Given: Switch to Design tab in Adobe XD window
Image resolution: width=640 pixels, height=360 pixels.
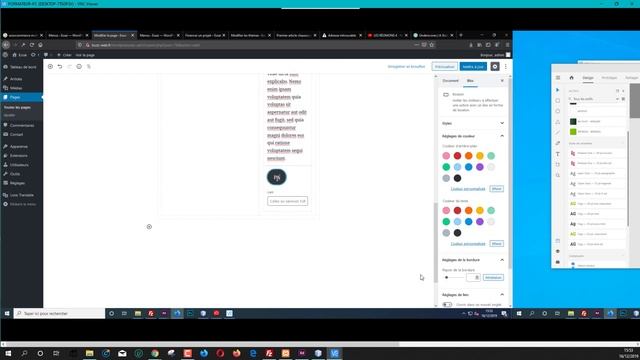Looking at the screenshot, I should click(588, 78).
